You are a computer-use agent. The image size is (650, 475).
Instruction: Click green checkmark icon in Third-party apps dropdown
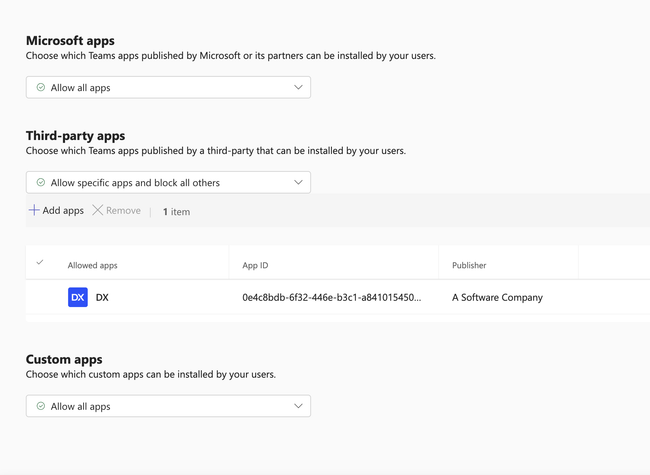[x=41, y=183]
